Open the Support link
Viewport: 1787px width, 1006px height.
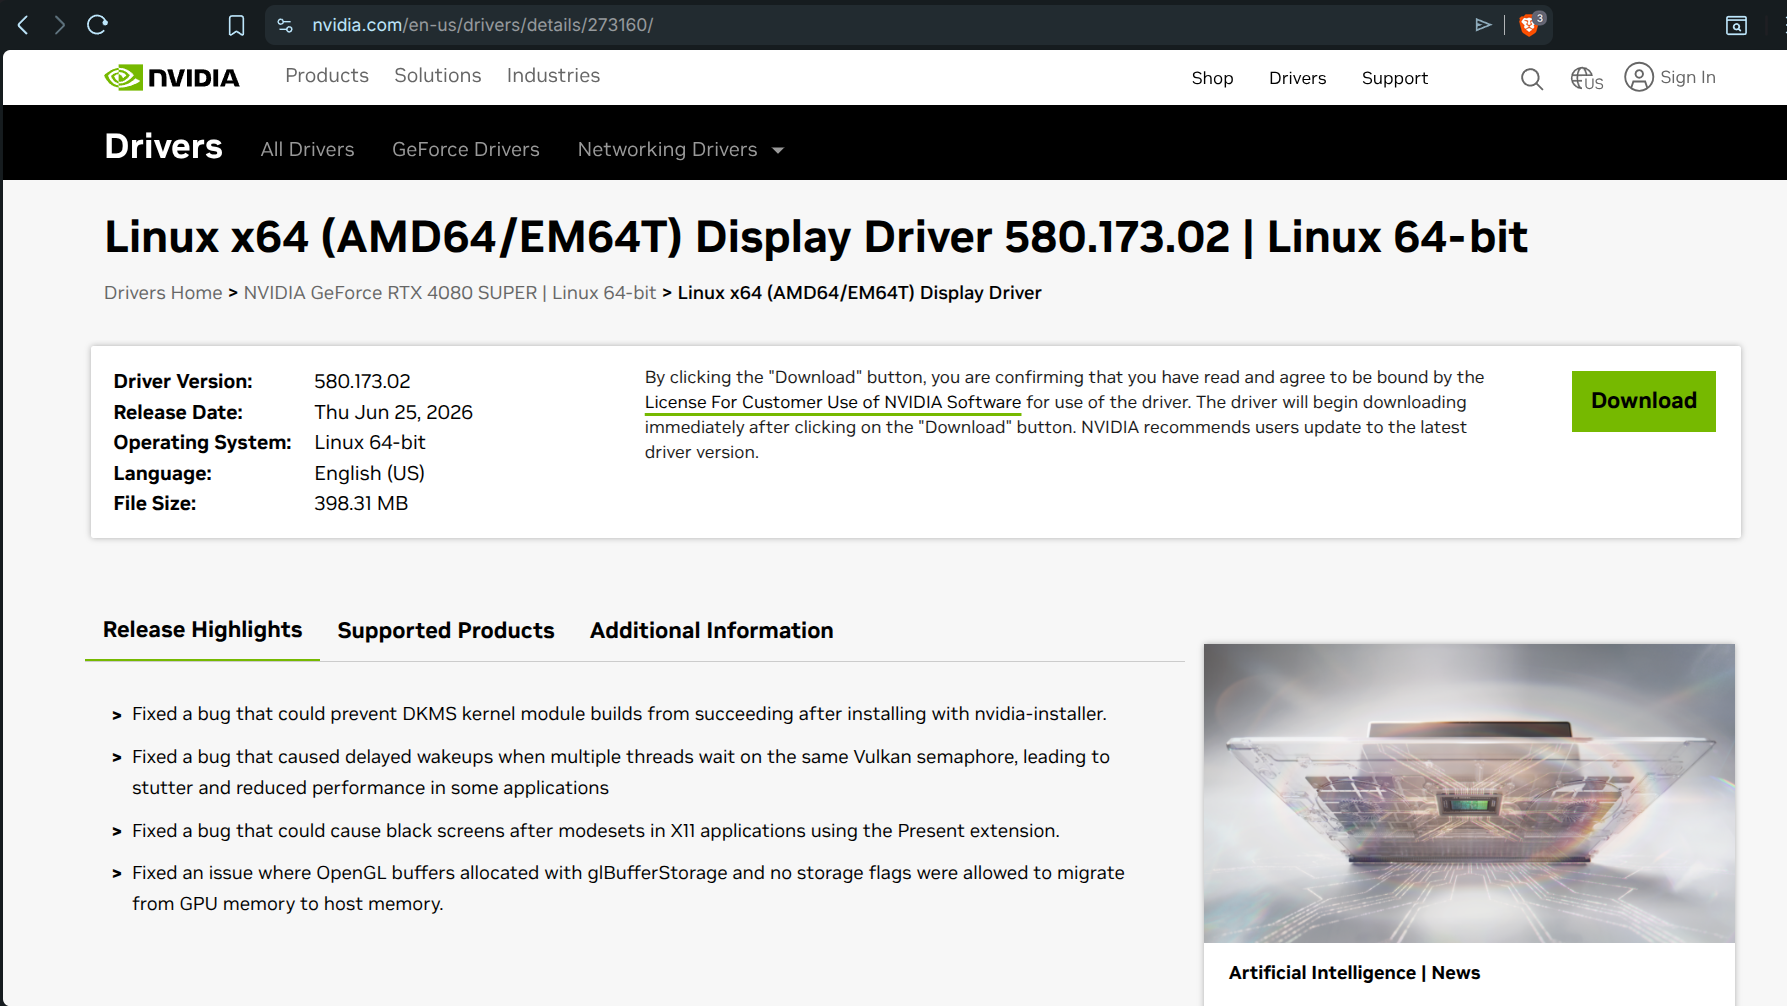(x=1395, y=78)
